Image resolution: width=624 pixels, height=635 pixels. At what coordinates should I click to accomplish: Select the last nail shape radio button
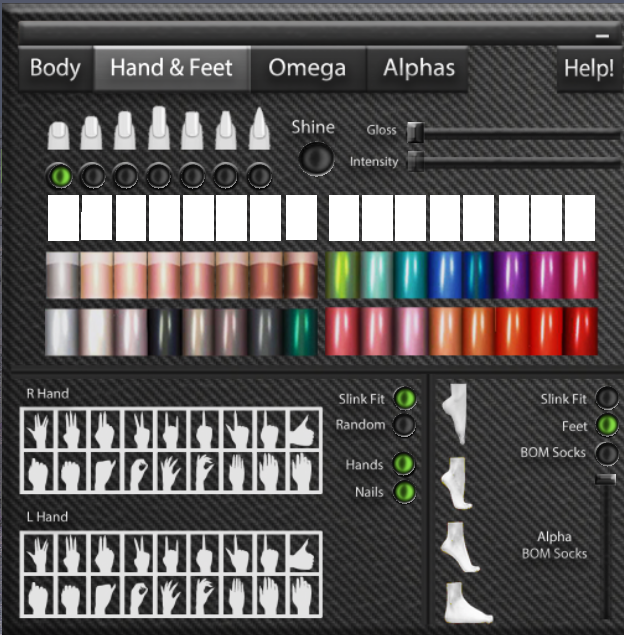coord(259,176)
